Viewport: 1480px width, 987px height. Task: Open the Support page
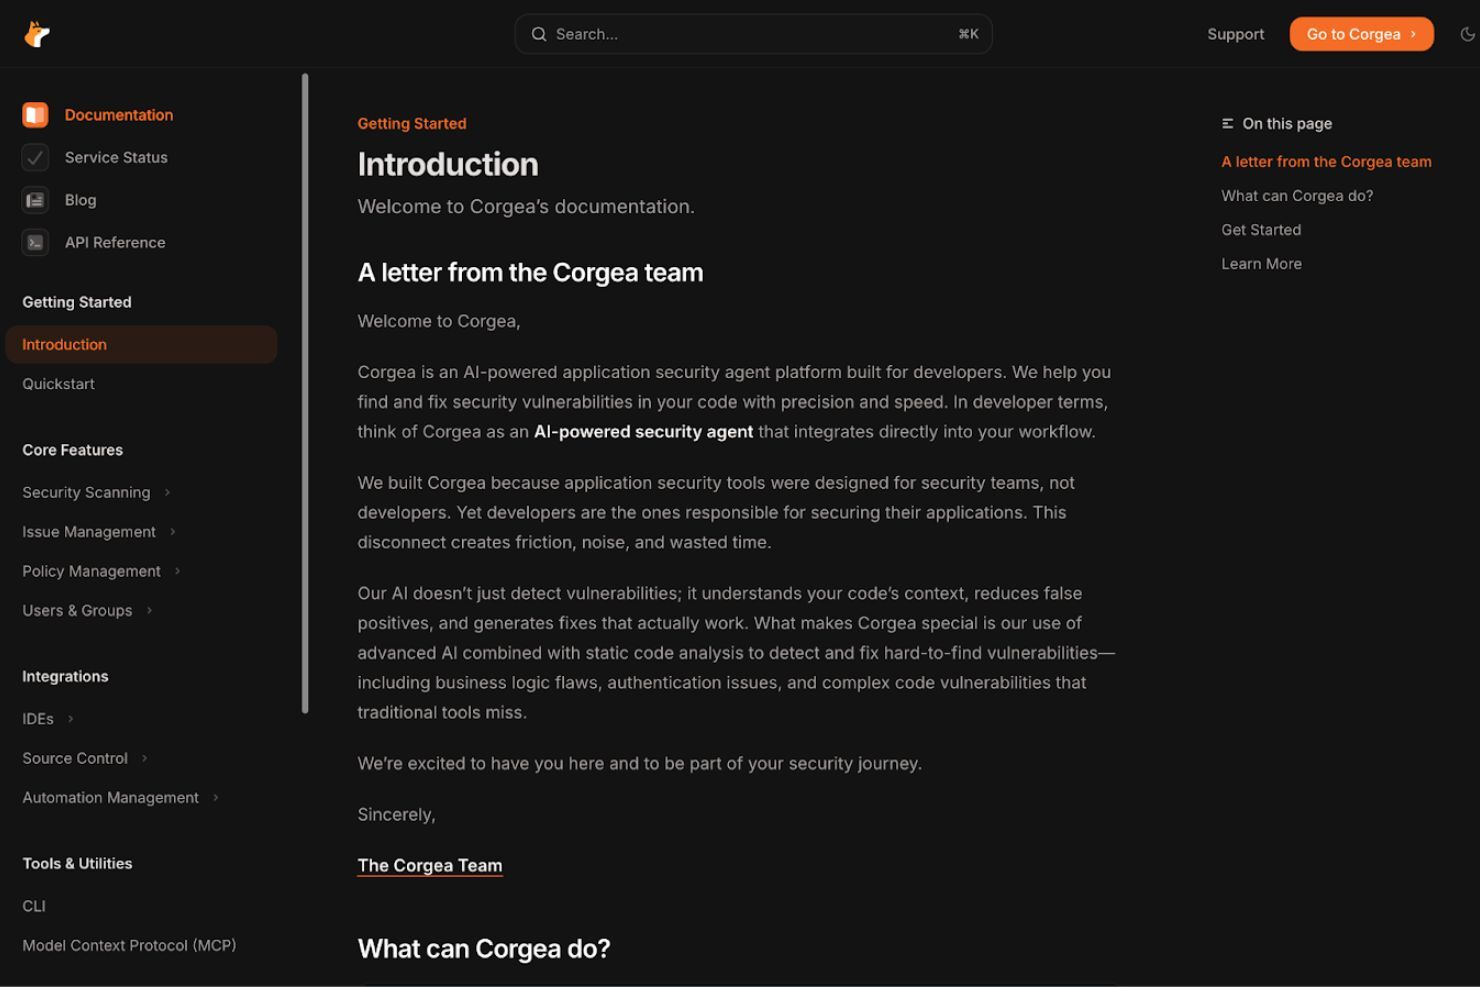(1235, 33)
